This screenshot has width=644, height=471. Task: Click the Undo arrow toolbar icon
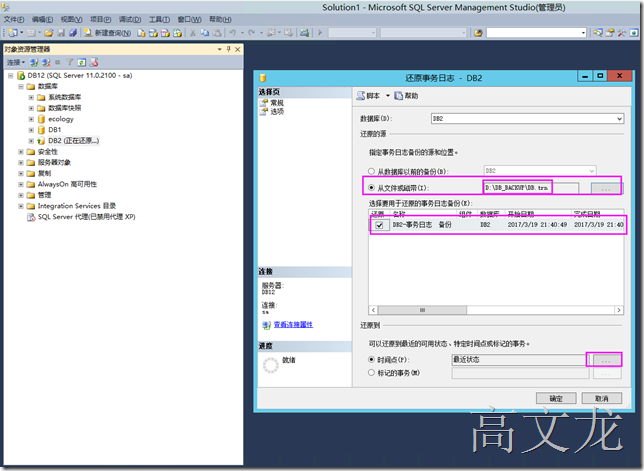(233, 32)
